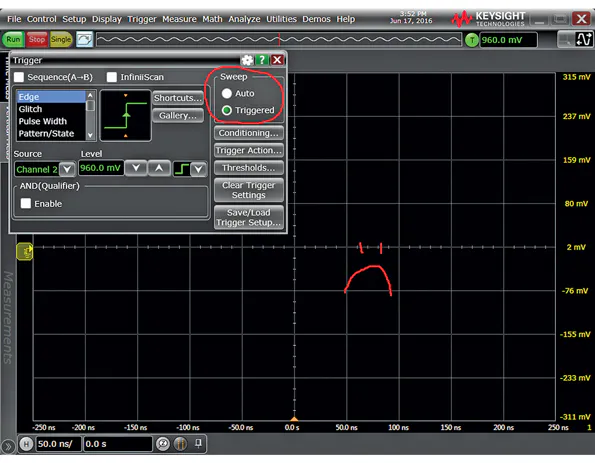Open the Measure menu
Image resolution: width=595 pixels, height=463 pixels.
coord(179,19)
